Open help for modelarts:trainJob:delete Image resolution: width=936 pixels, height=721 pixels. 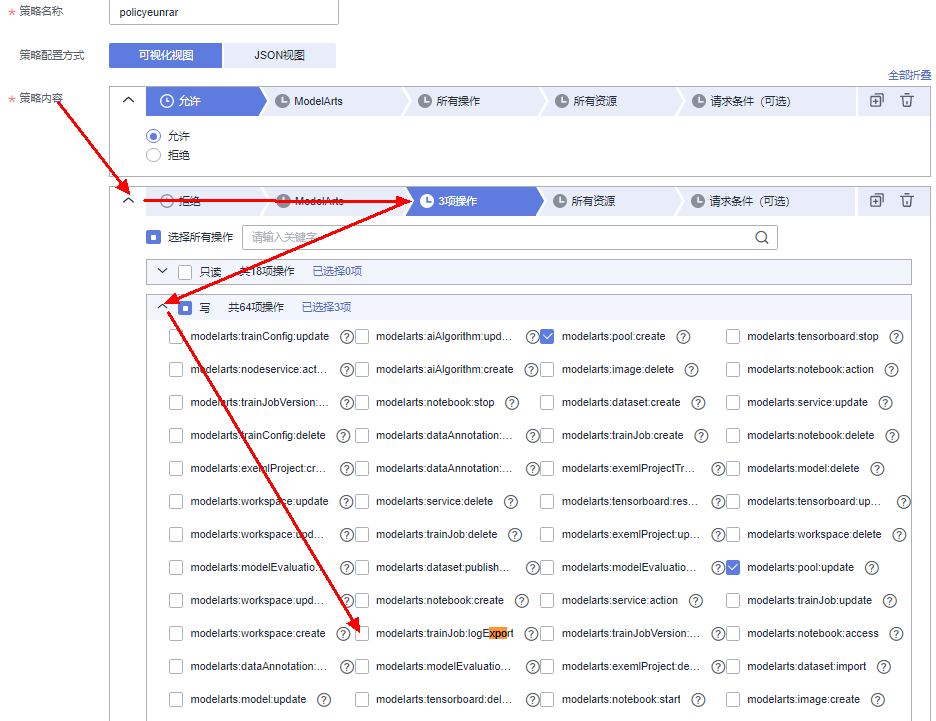515,535
